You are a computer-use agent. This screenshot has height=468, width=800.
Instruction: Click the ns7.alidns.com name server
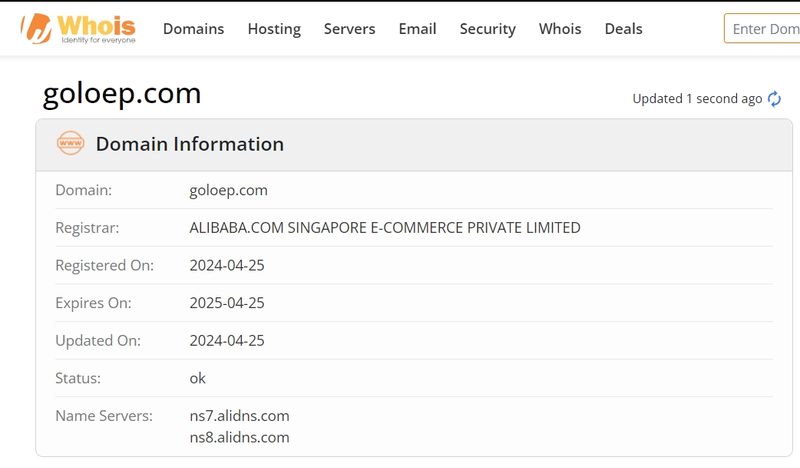point(239,416)
